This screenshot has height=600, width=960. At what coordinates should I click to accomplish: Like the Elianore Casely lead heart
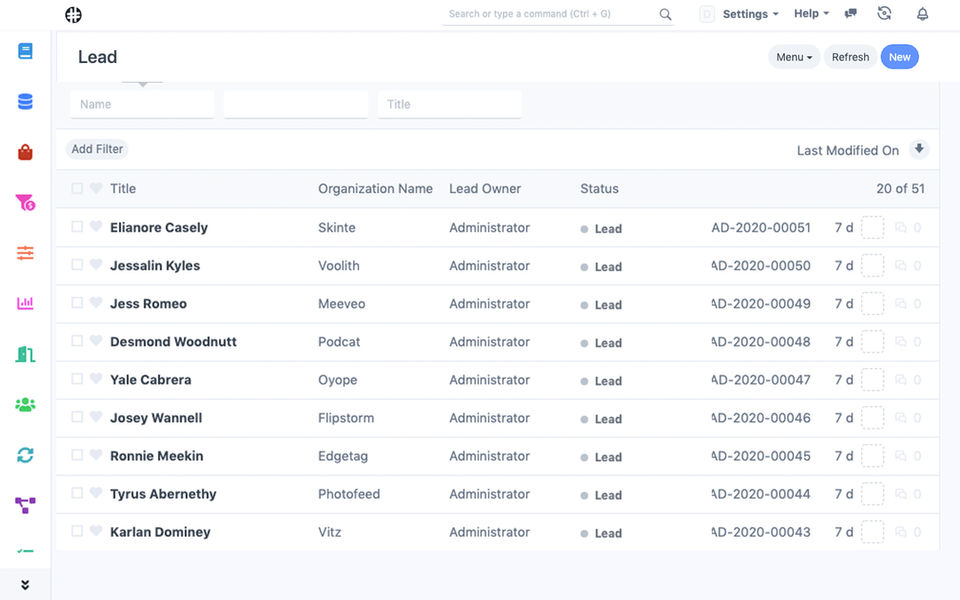tap(96, 227)
